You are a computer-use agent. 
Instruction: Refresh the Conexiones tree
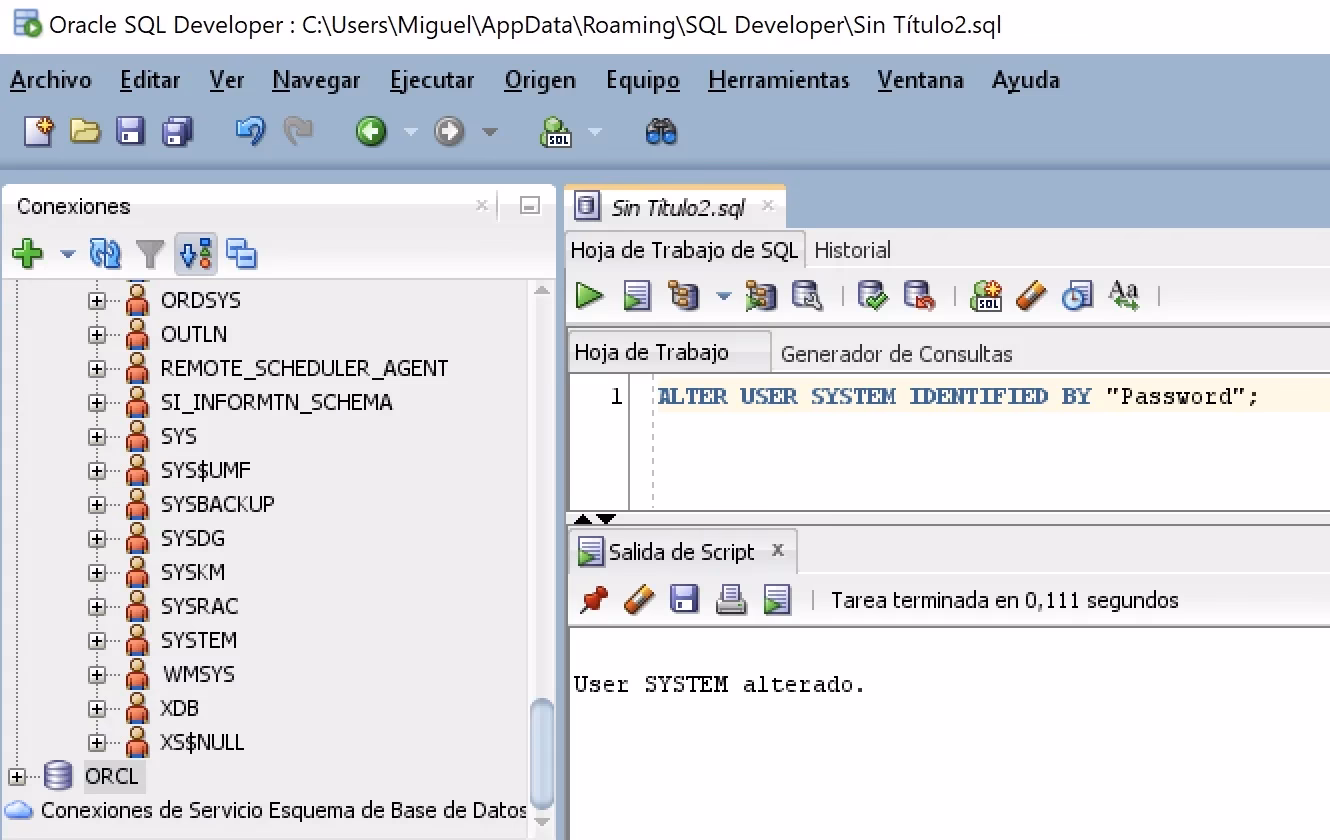point(105,254)
